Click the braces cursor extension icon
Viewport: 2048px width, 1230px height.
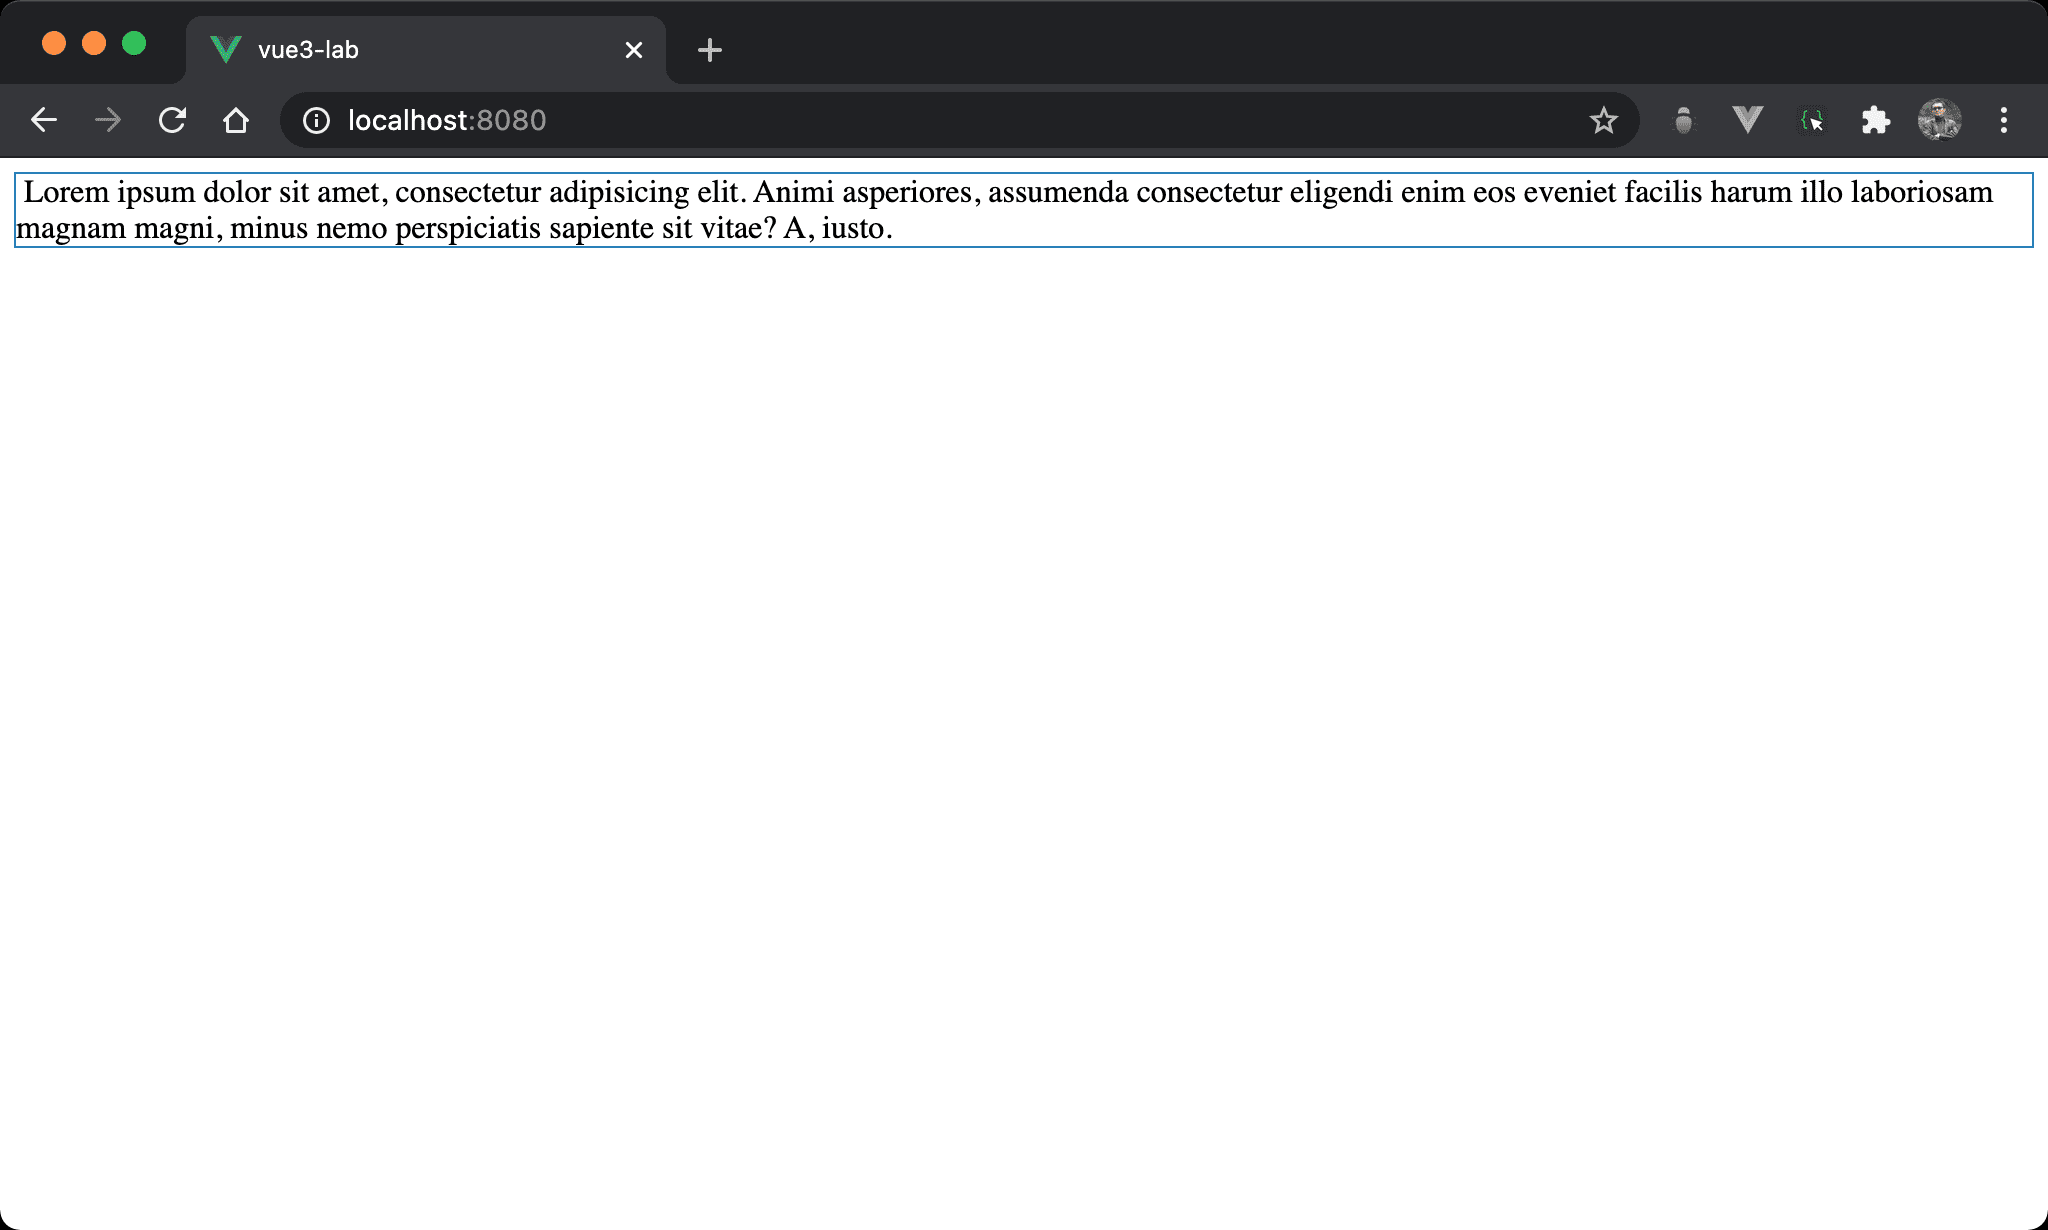1812,120
